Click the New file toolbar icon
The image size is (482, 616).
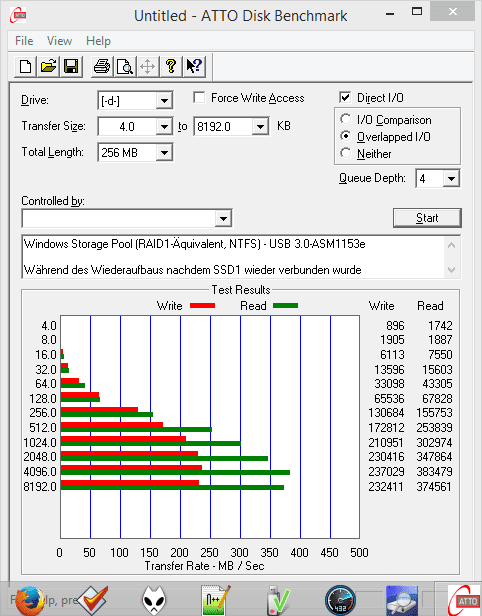(x=26, y=66)
